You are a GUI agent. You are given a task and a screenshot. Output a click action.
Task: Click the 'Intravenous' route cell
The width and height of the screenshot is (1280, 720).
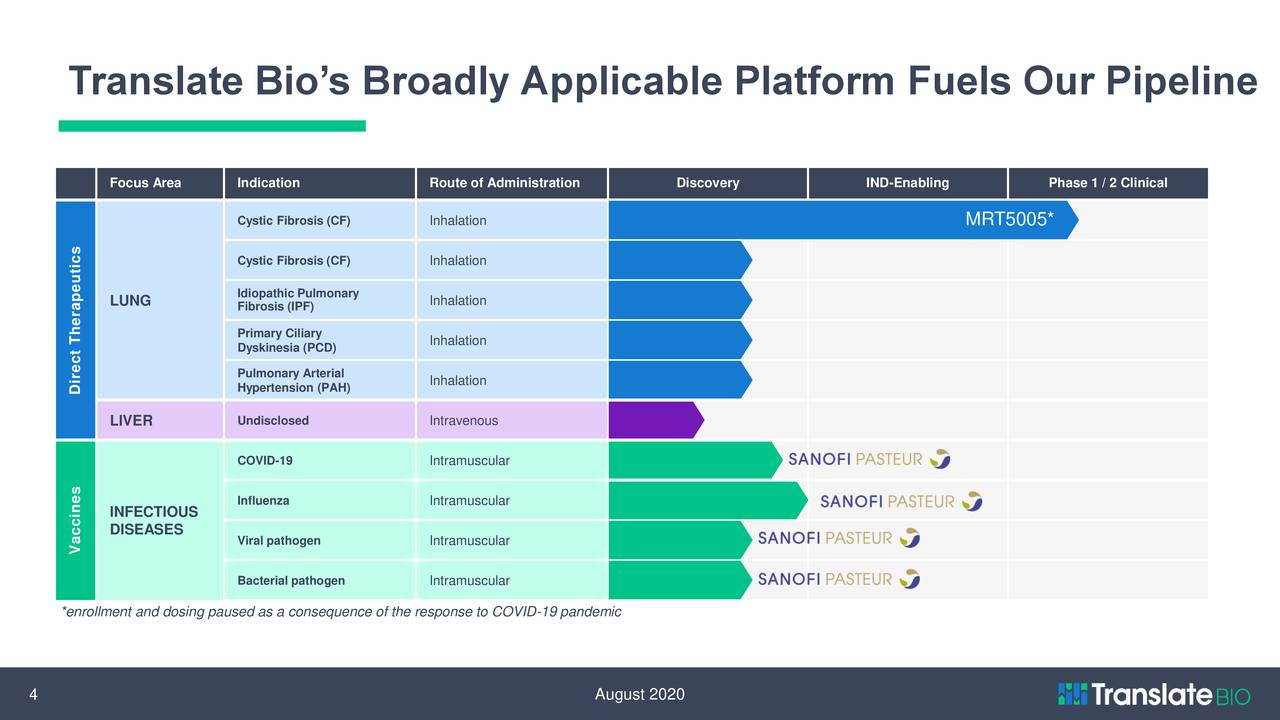click(511, 420)
